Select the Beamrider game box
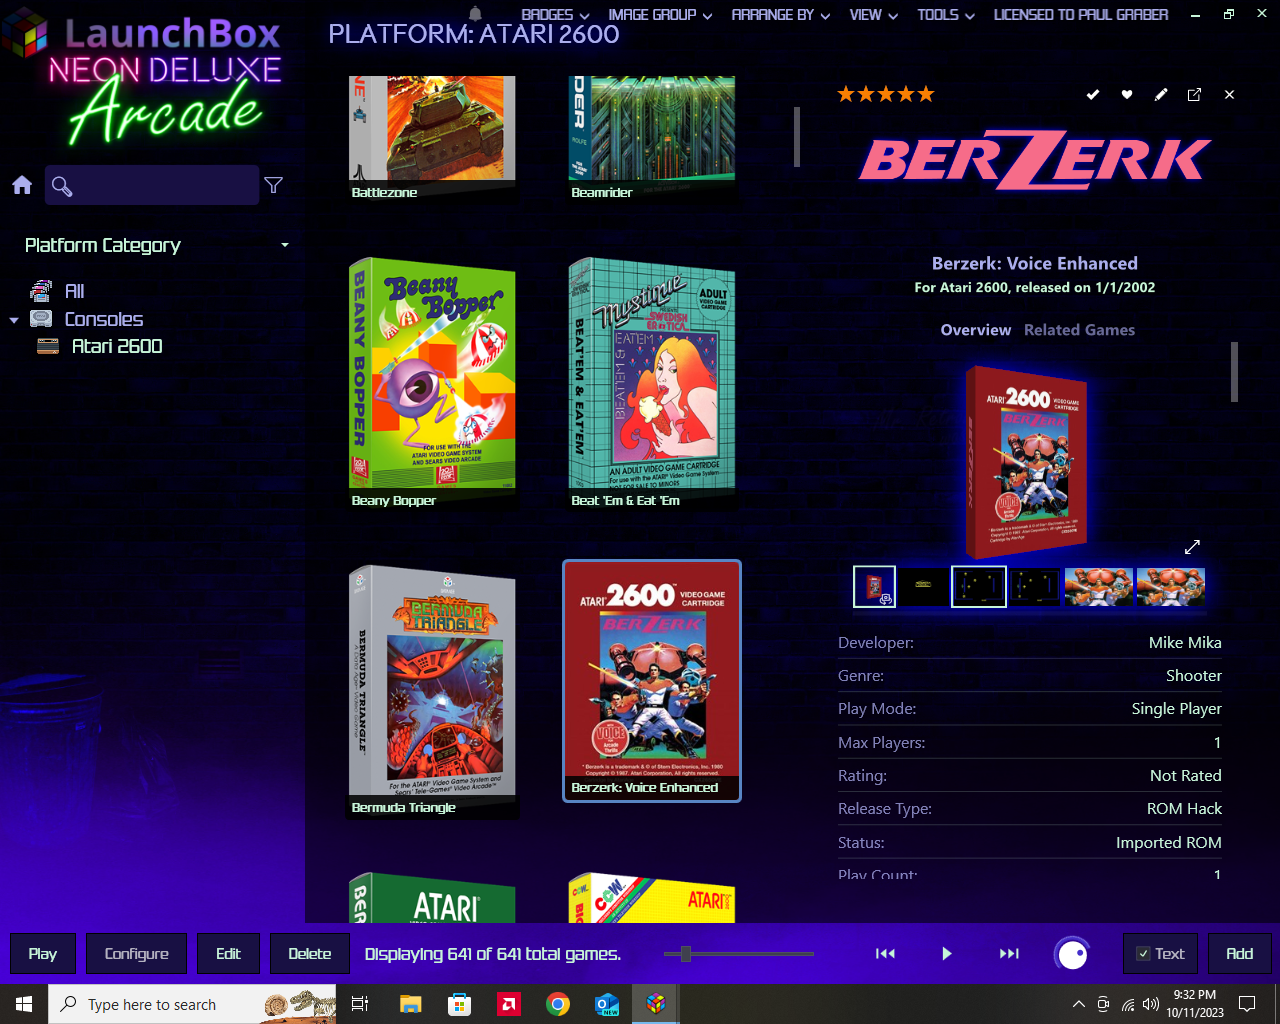The height and width of the screenshot is (1024, 1280). (652, 139)
